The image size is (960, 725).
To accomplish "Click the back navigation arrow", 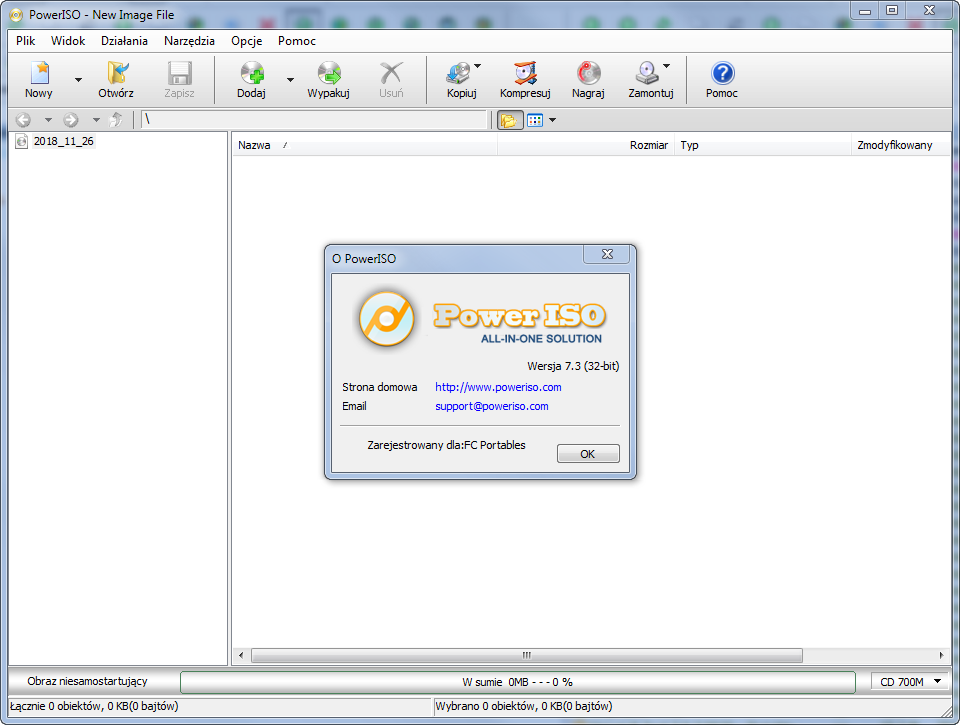I will click(23, 120).
